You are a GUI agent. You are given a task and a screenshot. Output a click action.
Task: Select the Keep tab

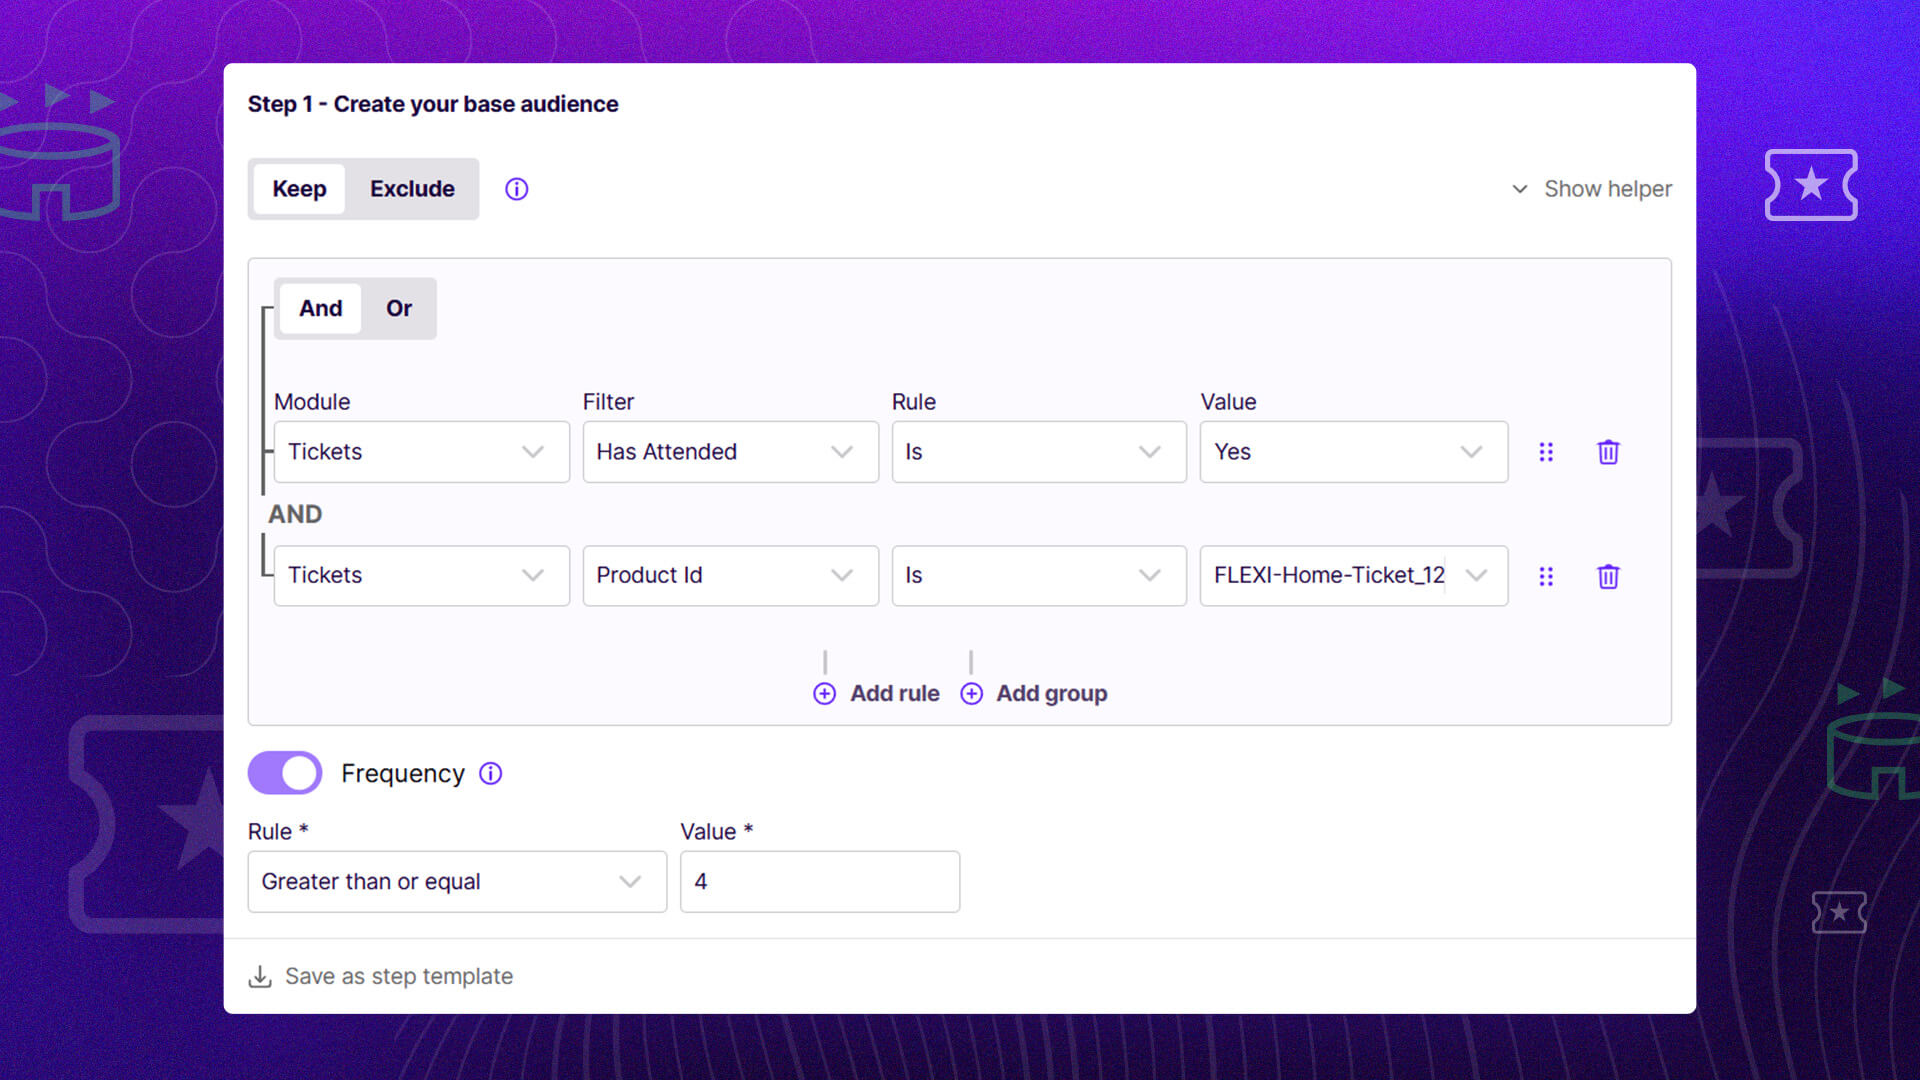click(x=300, y=188)
